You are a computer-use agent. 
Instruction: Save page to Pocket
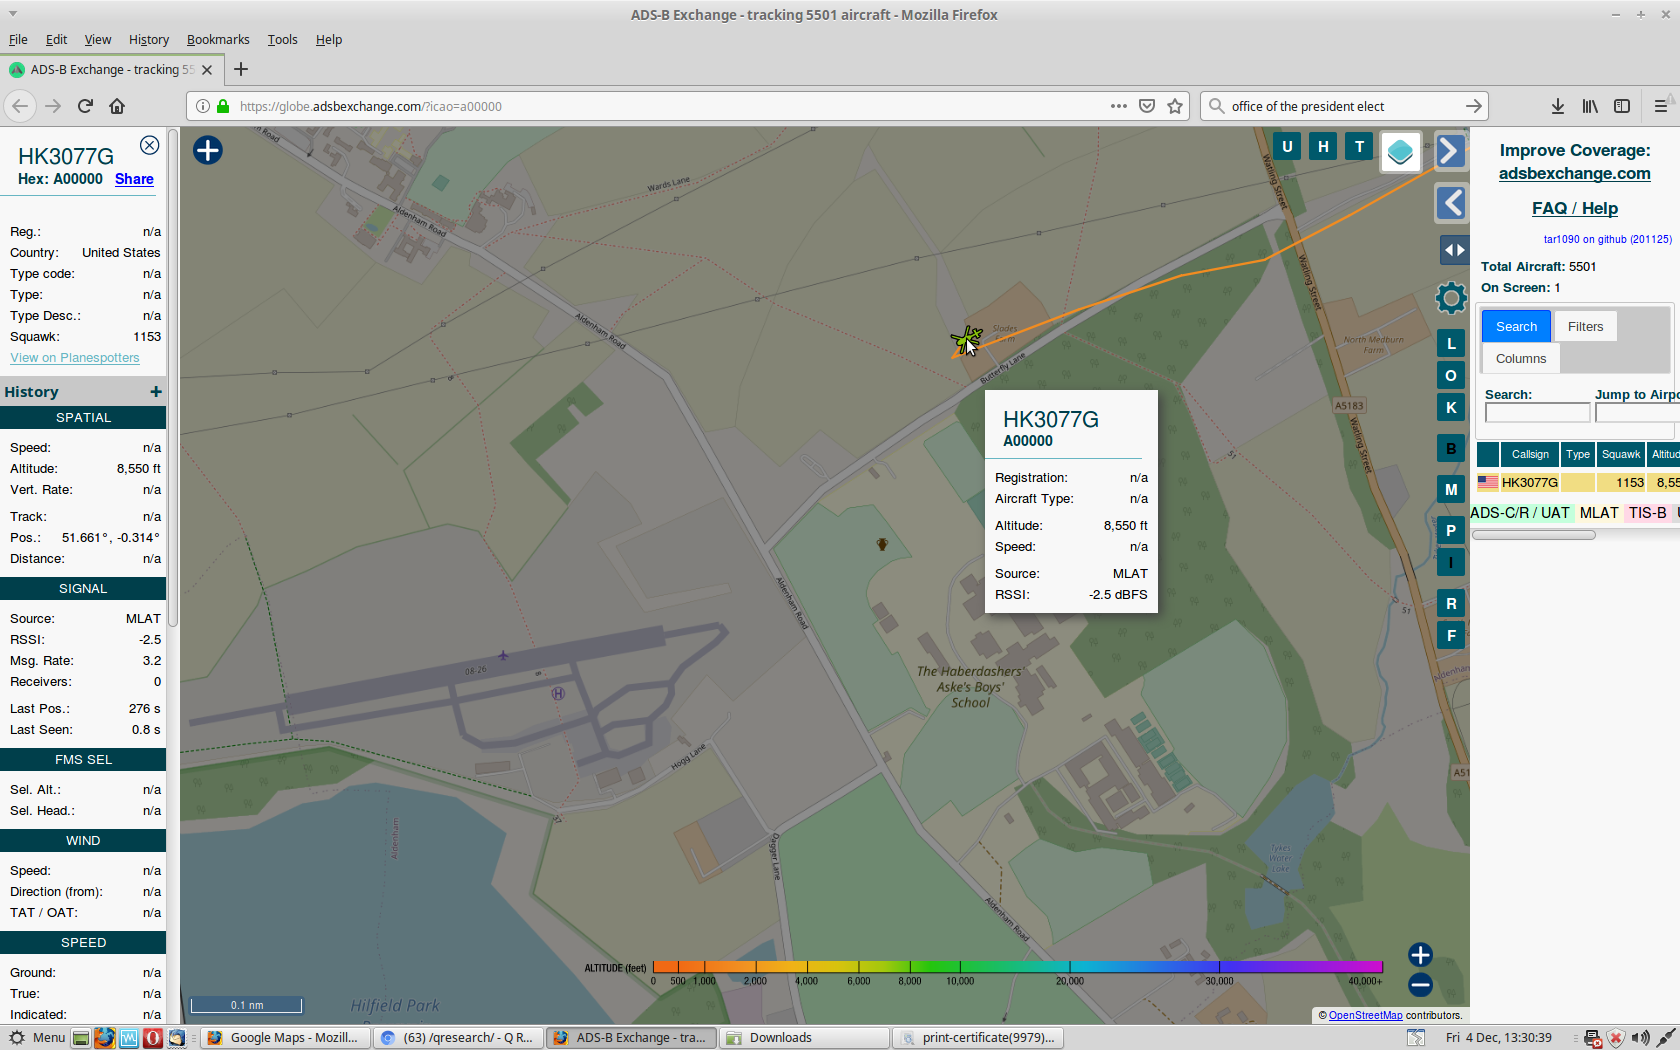pos(1147,106)
